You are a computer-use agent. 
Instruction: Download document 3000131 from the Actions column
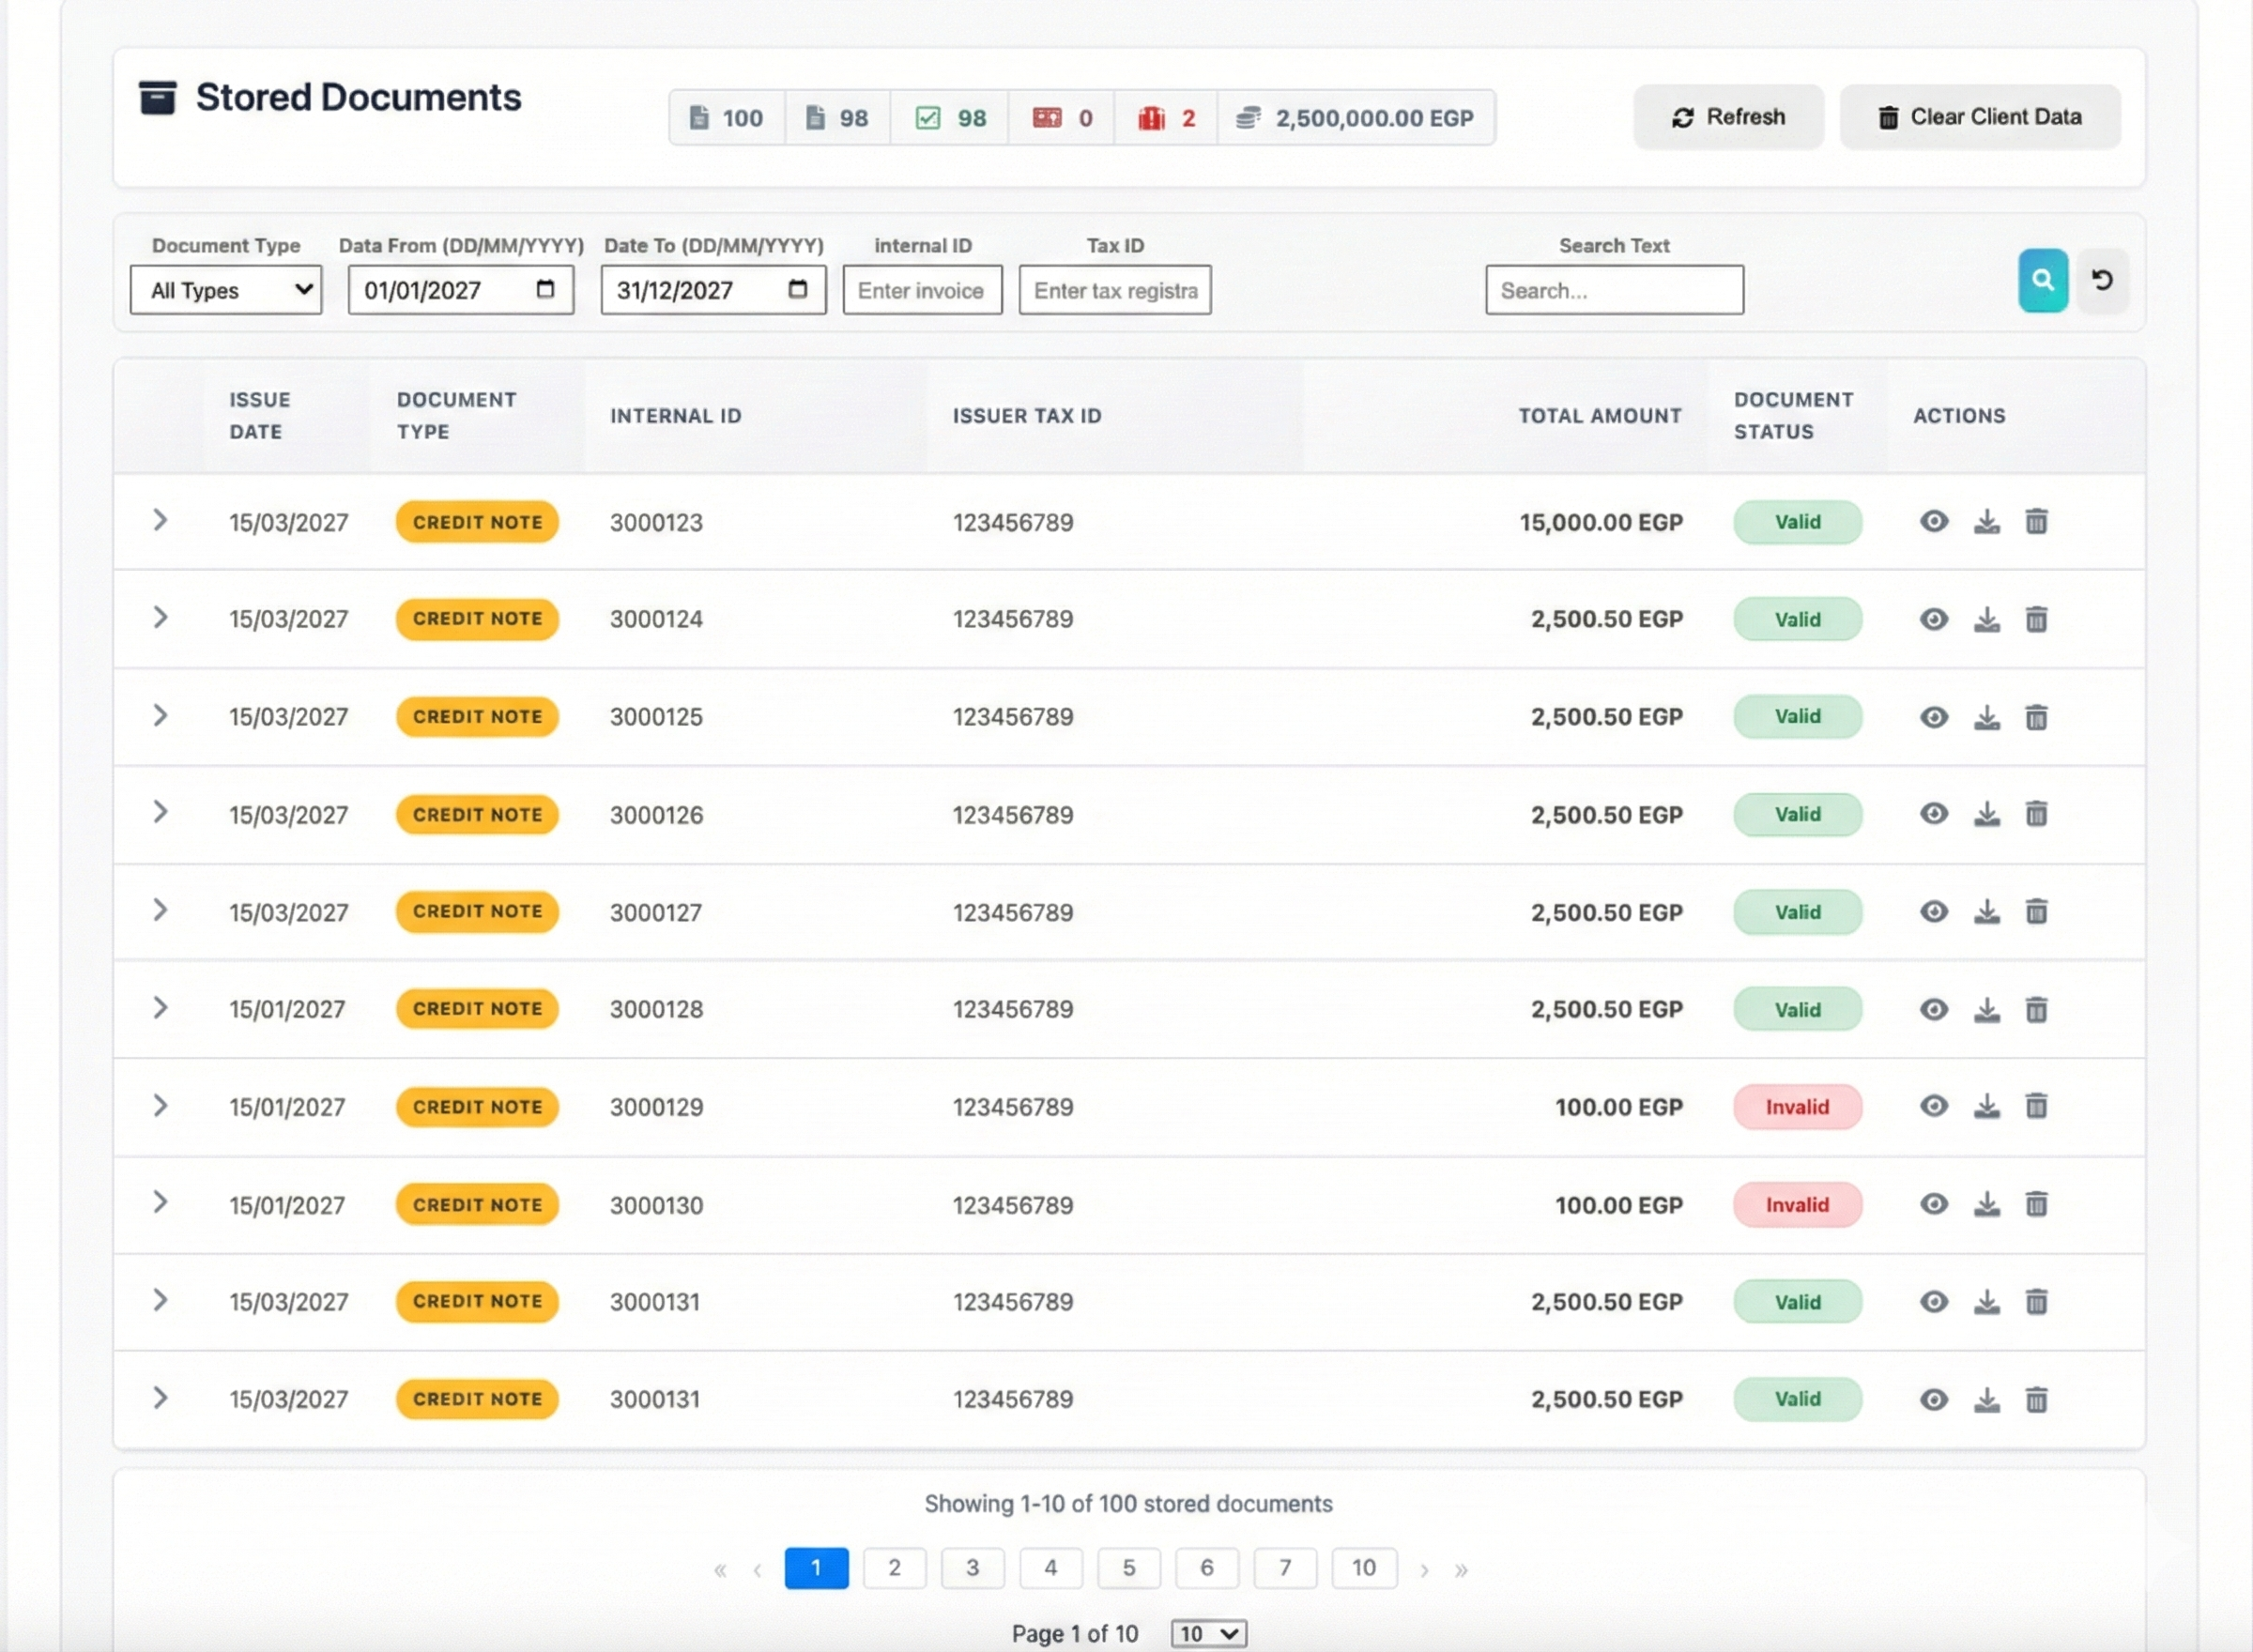tap(1987, 1301)
